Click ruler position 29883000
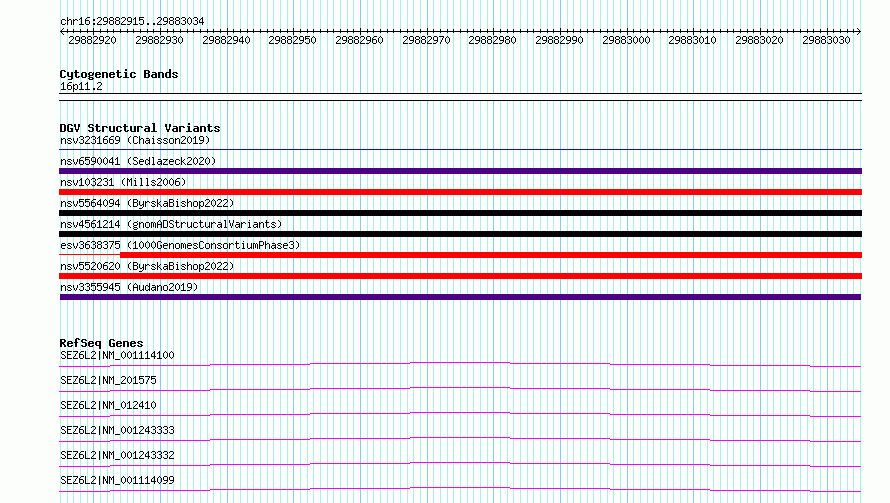Screen dimensions: 890x503 coord(626,40)
